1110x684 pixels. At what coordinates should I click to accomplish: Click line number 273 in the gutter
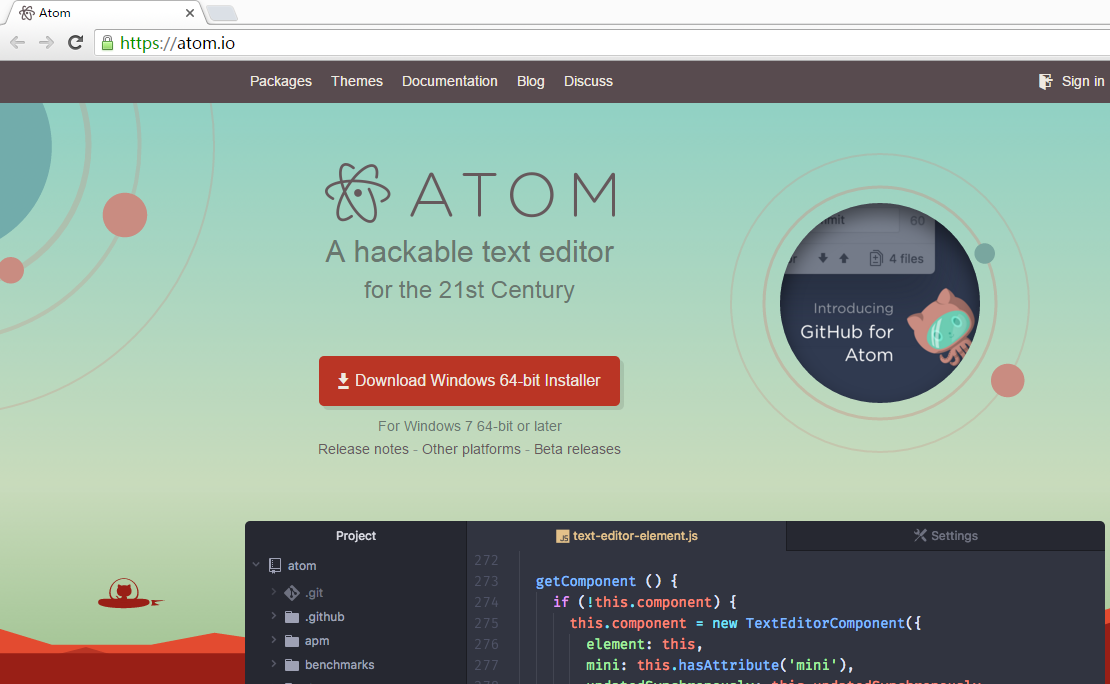pyautogui.click(x=486, y=581)
